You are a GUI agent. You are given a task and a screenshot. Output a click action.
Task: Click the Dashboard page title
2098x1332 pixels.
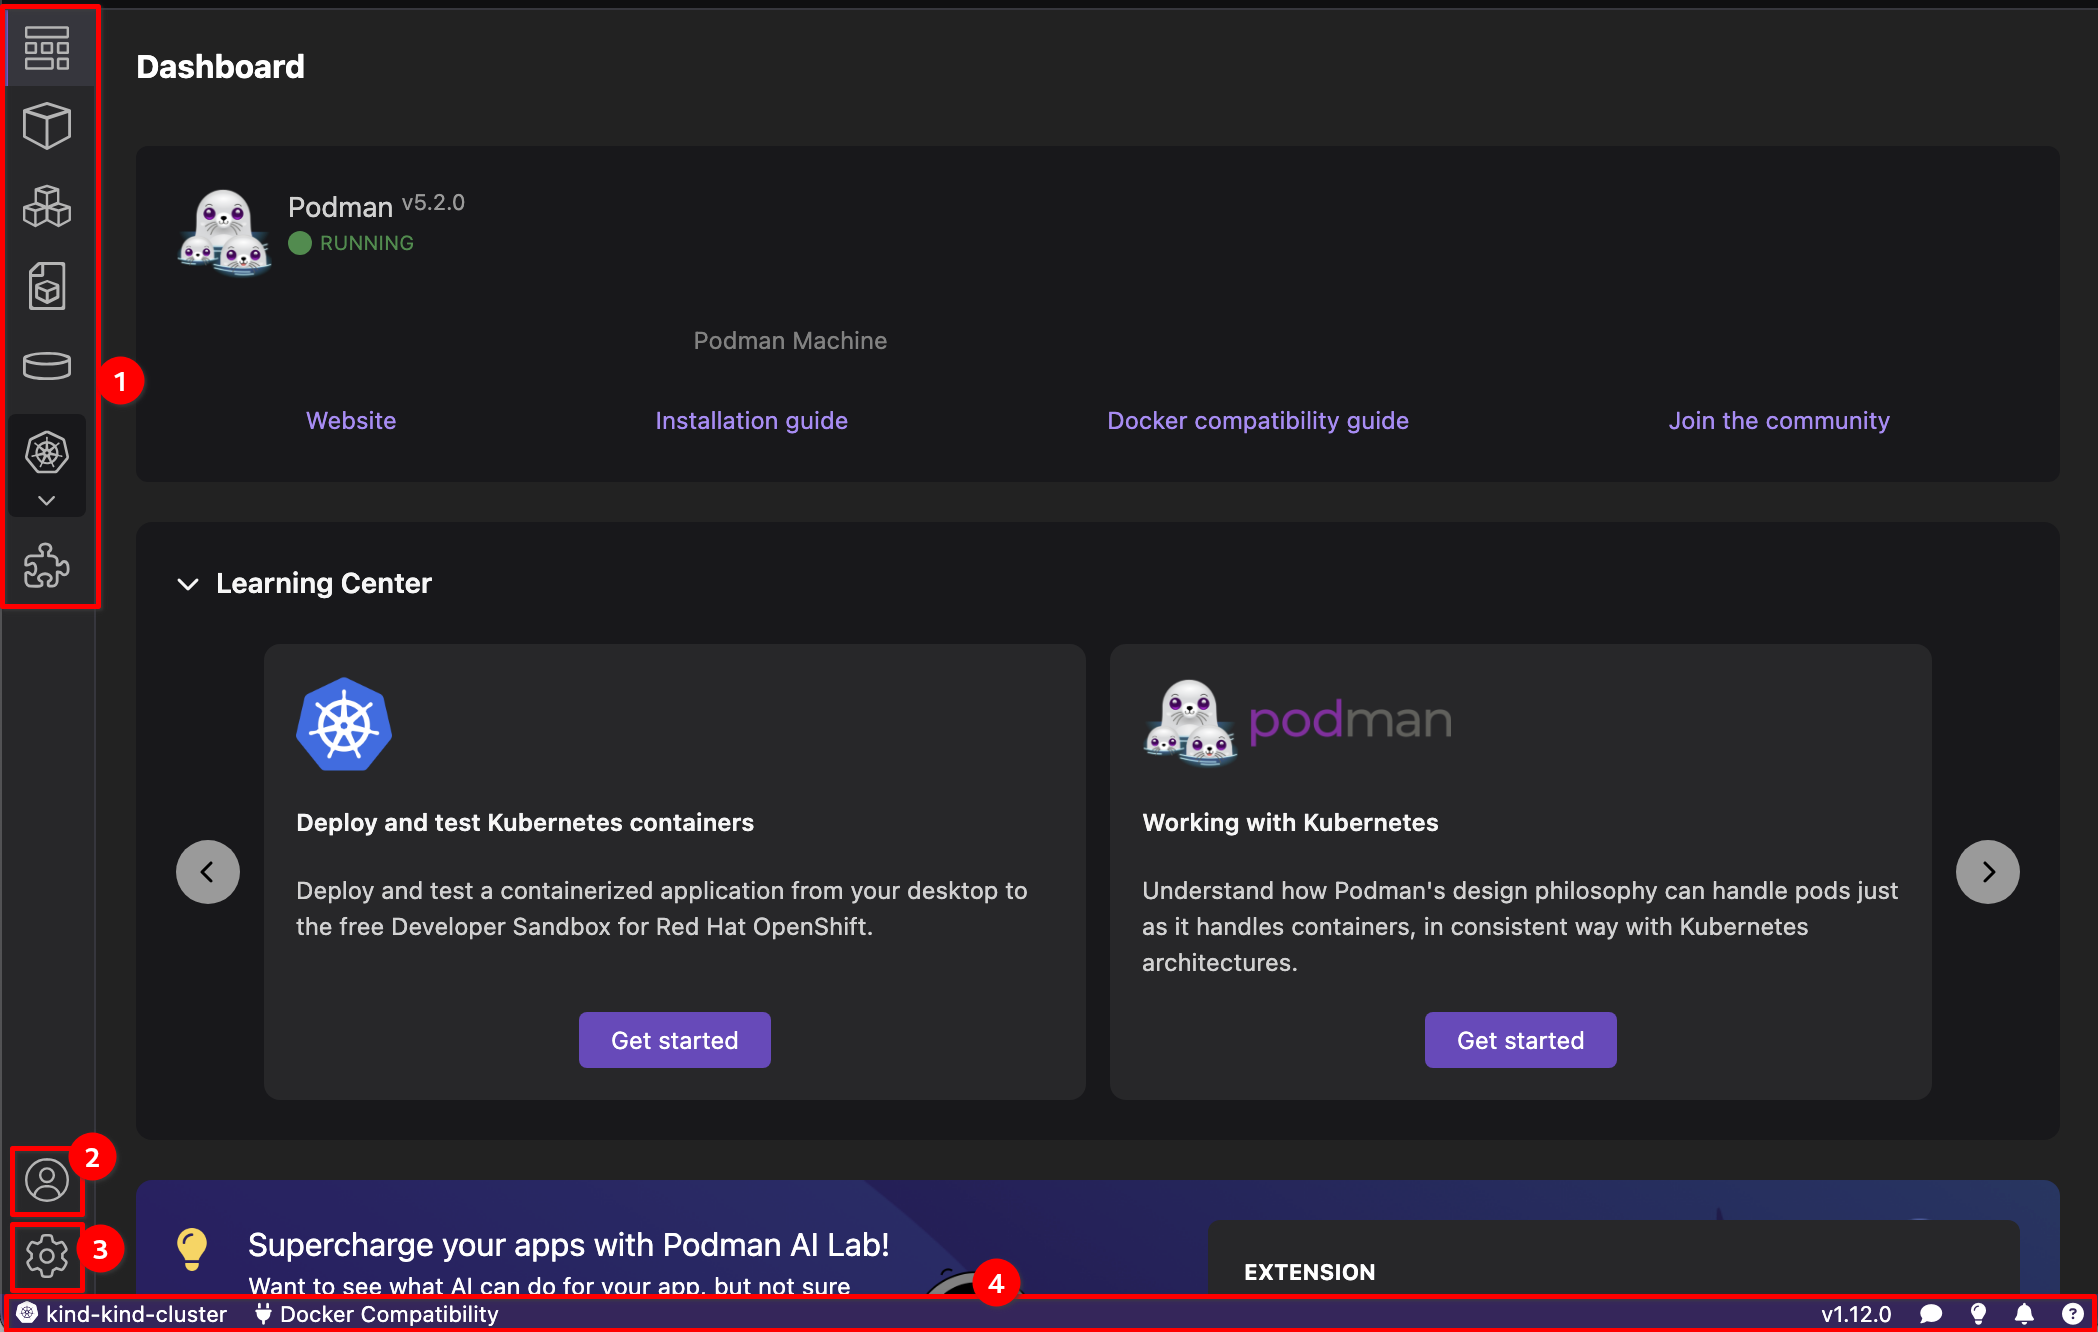tap(220, 67)
